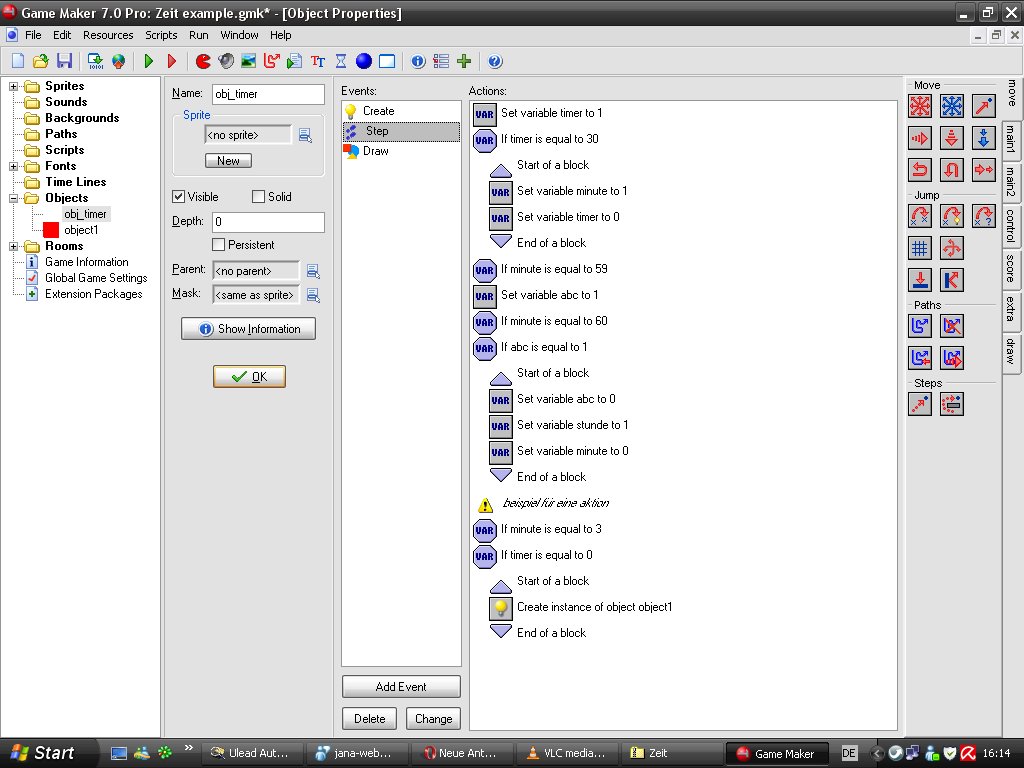Screen dimensions: 1024x768
Task: Run in debug mode with red arrow
Action: tap(172, 61)
